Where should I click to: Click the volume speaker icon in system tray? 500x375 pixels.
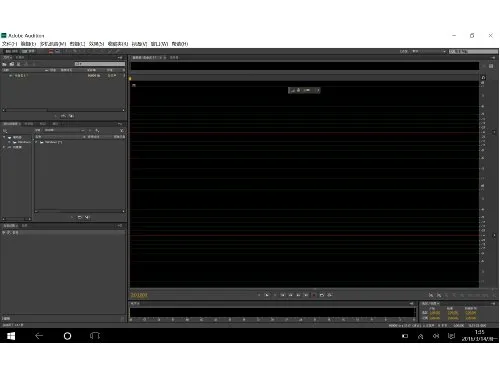[x=436, y=336]
